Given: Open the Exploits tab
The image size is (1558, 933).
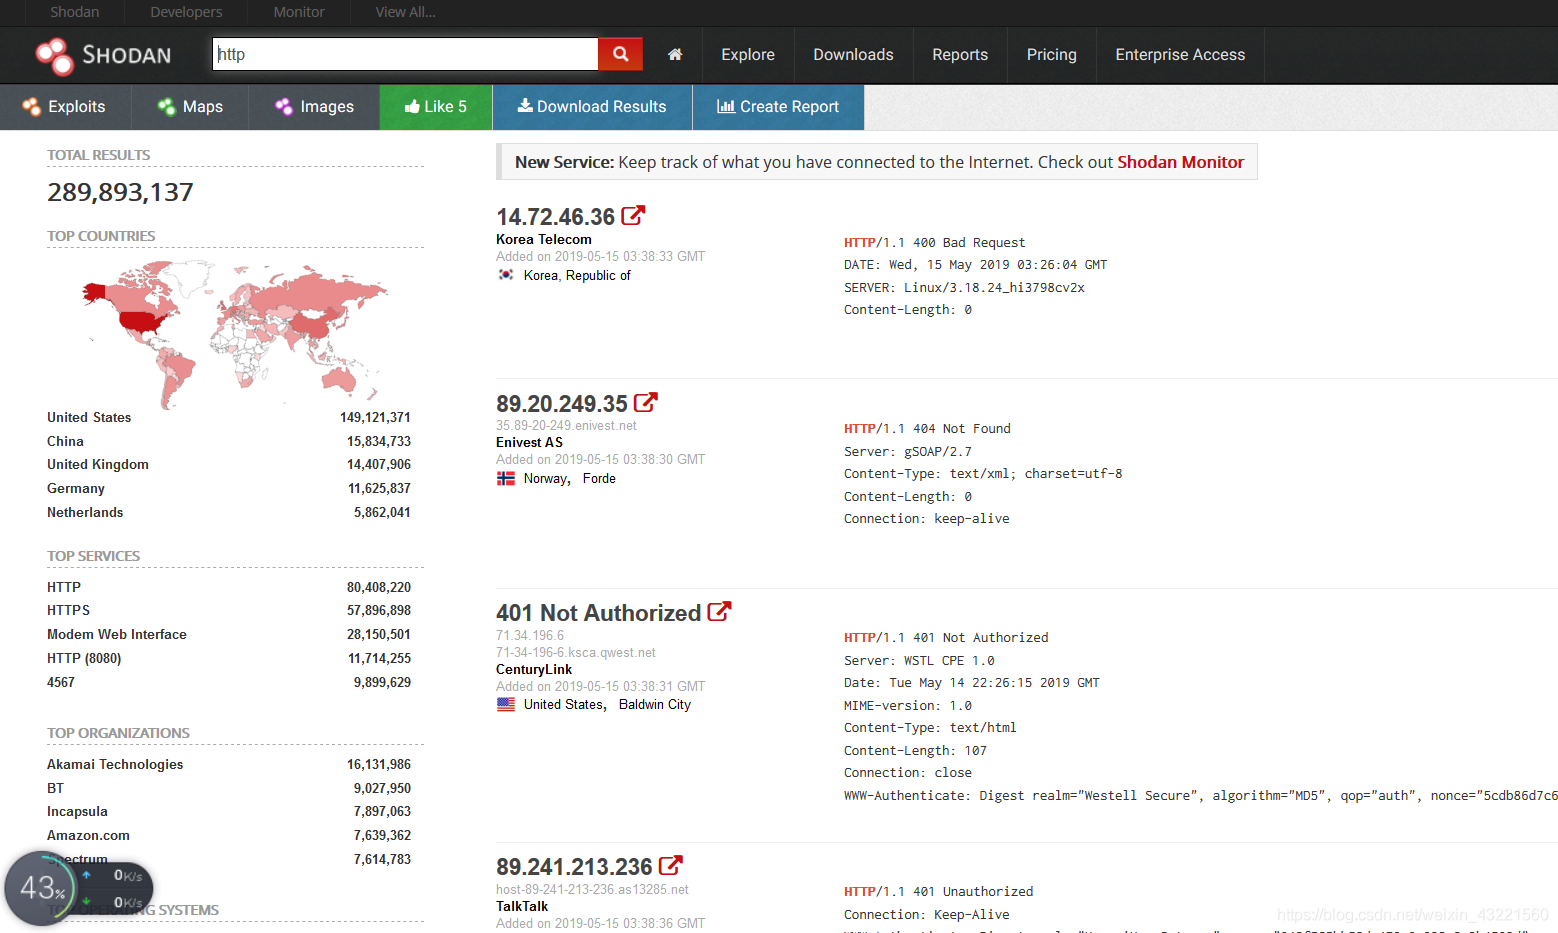Looking at the screenshot, I should (x=64, y=107).
